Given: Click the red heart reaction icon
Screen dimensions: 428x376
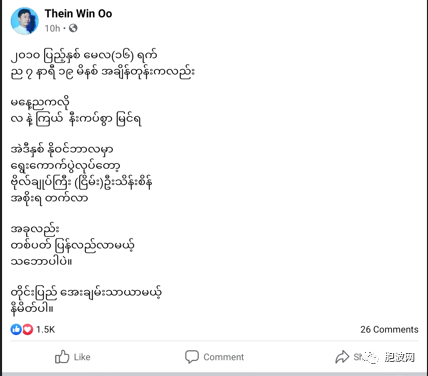Looking at the screenshot, I should pos(28,329).
